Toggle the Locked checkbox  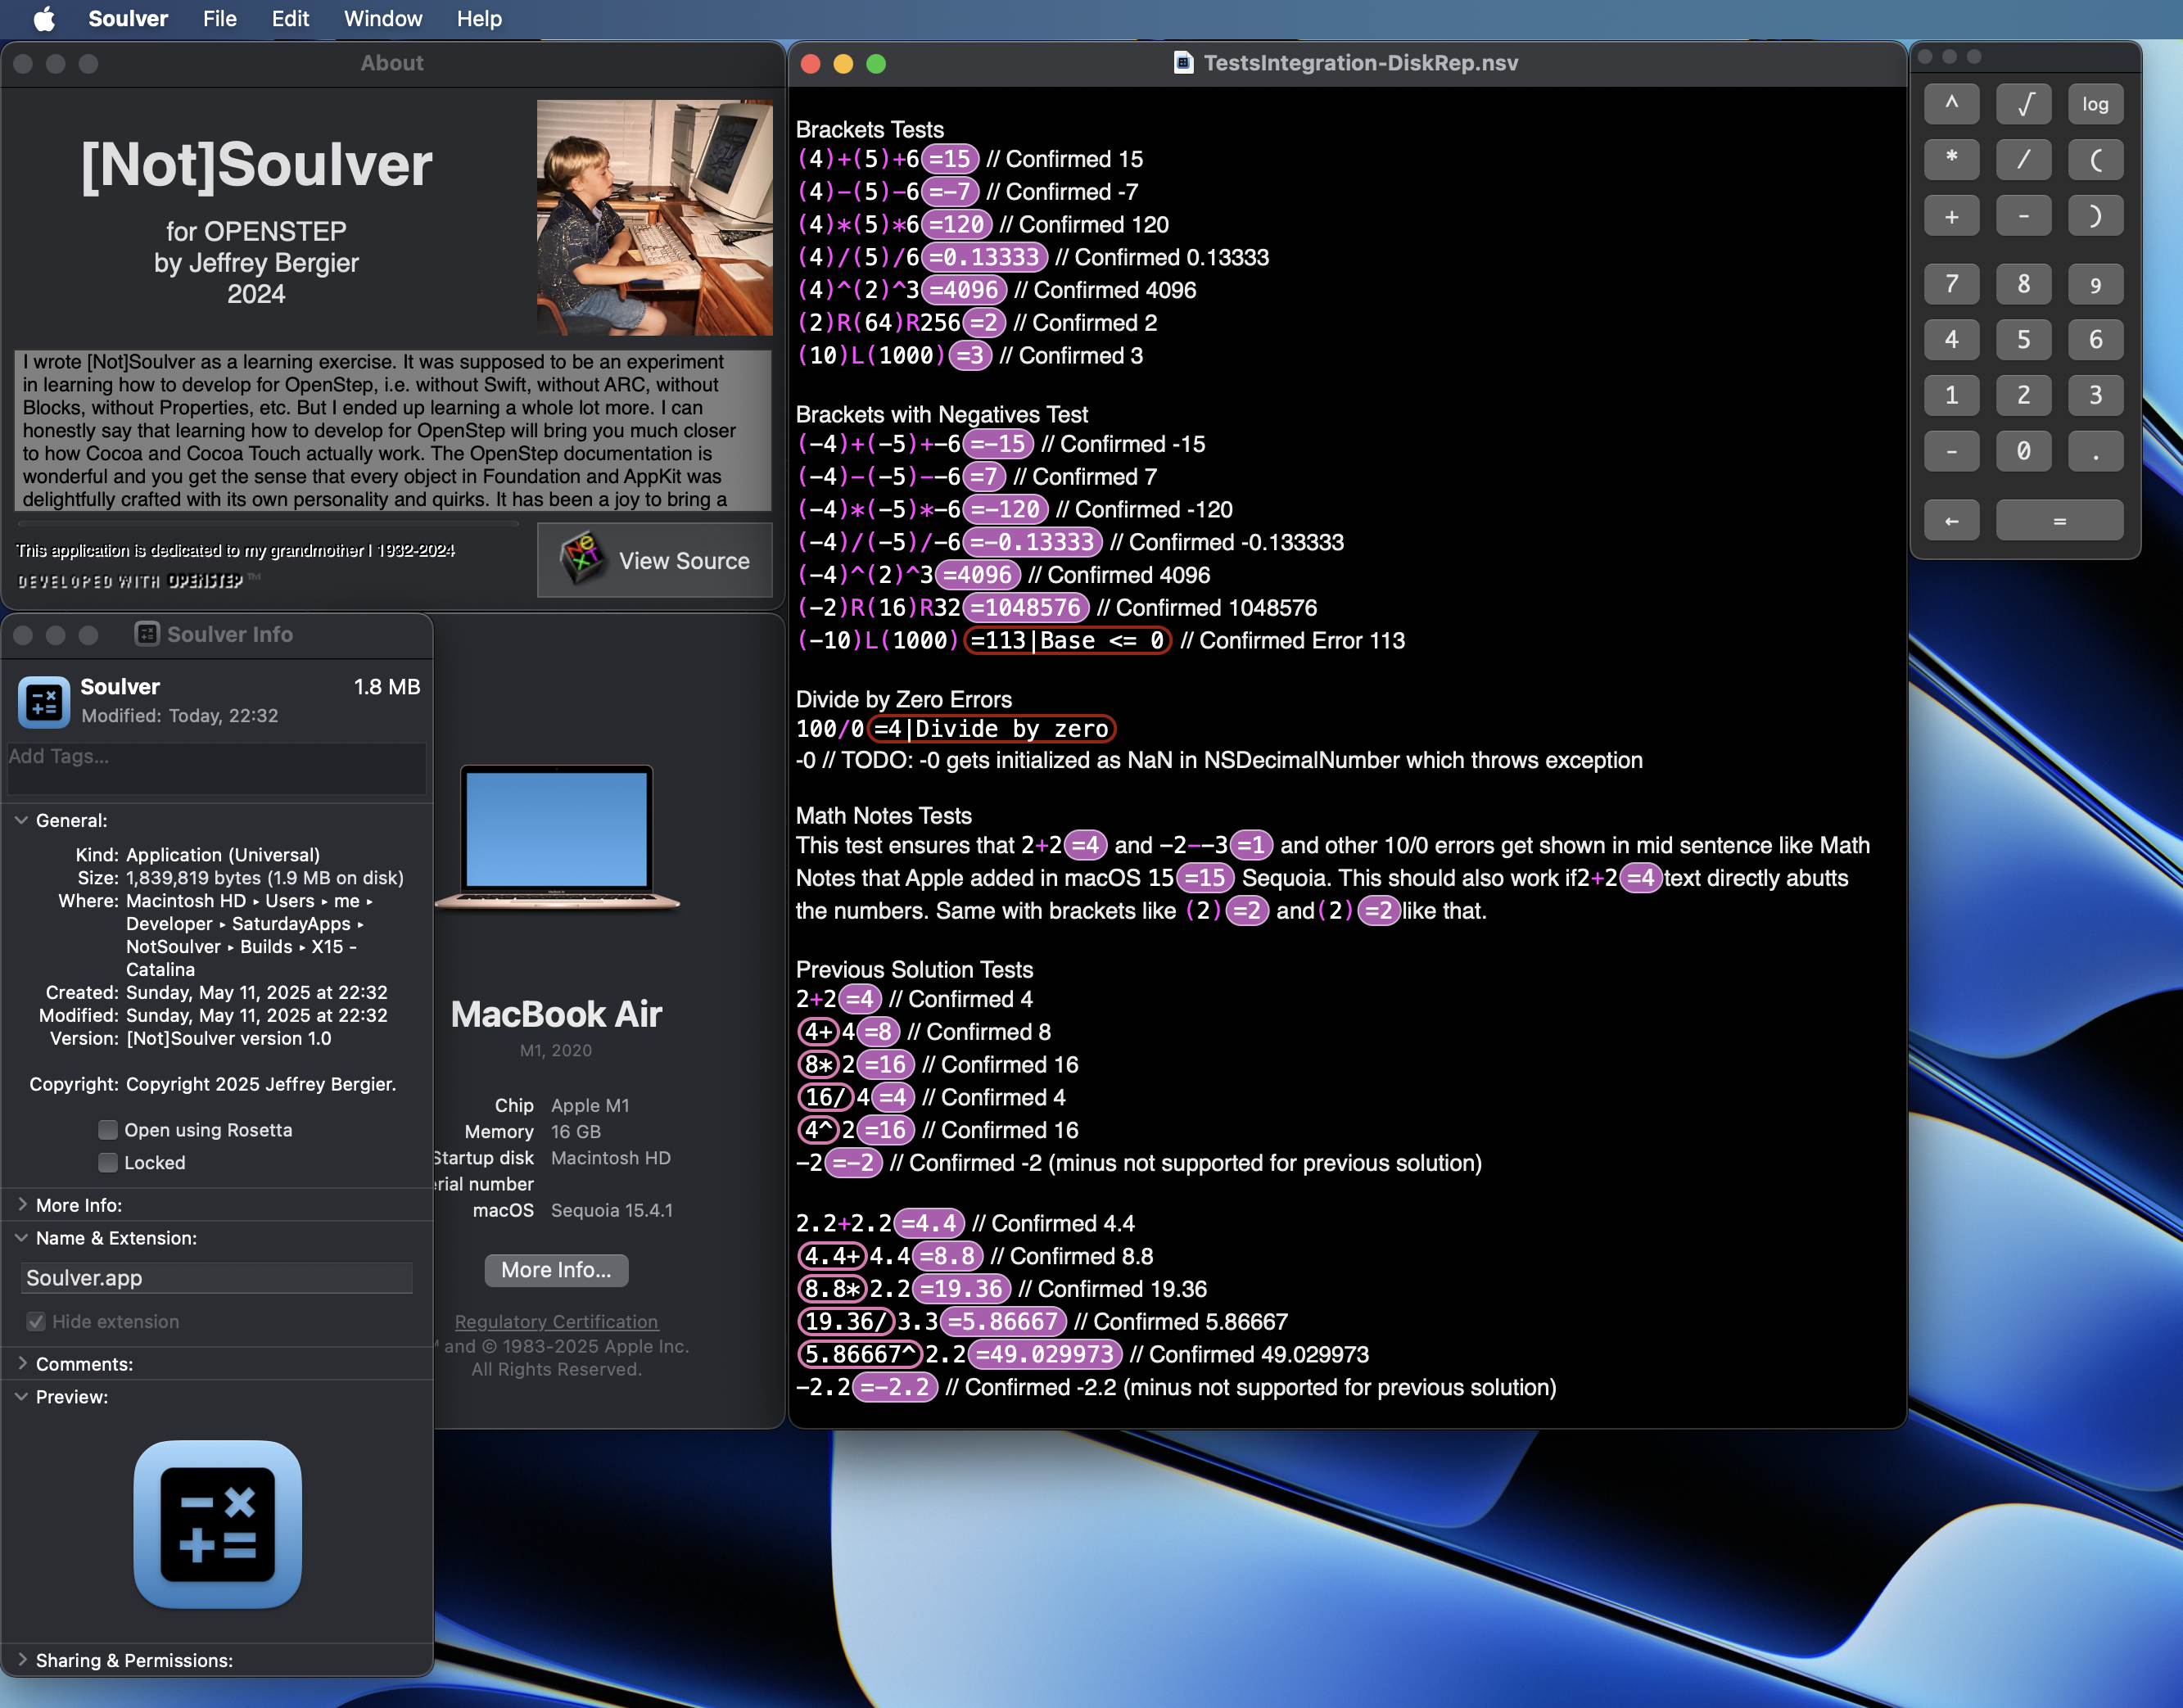coord(108,1163)
